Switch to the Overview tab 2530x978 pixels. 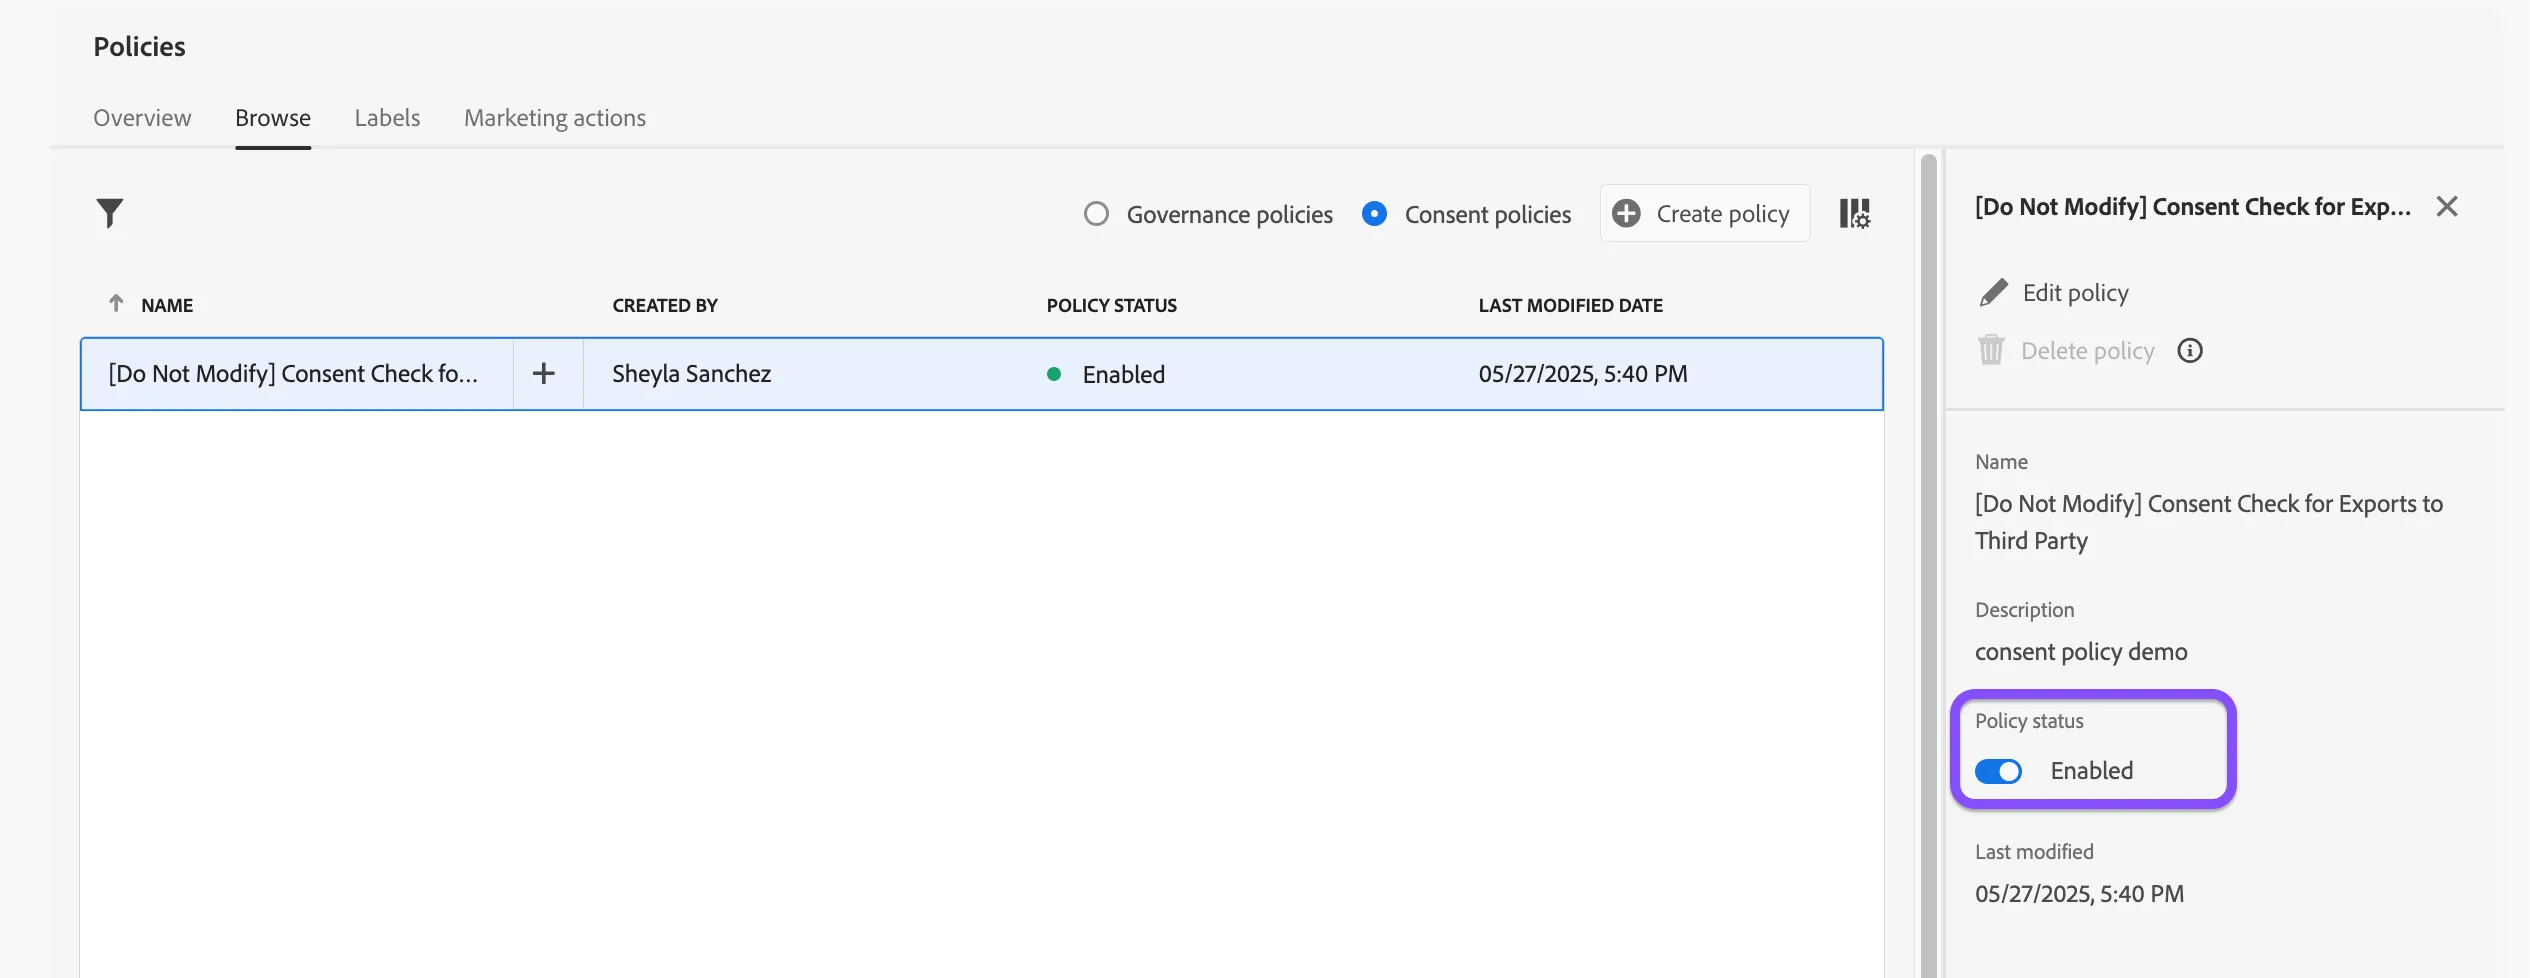[142, 118]
